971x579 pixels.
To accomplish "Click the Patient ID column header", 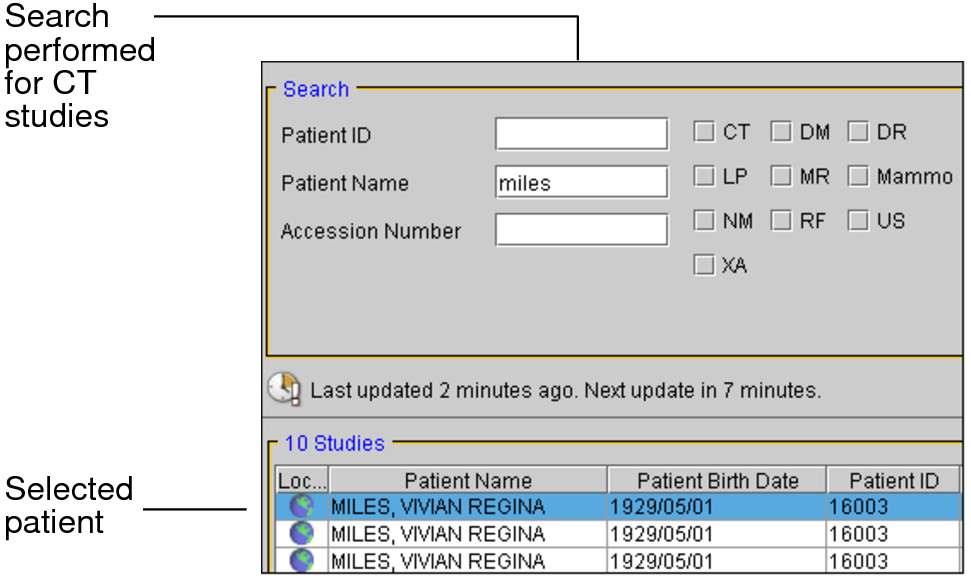I will pos(893,481).
